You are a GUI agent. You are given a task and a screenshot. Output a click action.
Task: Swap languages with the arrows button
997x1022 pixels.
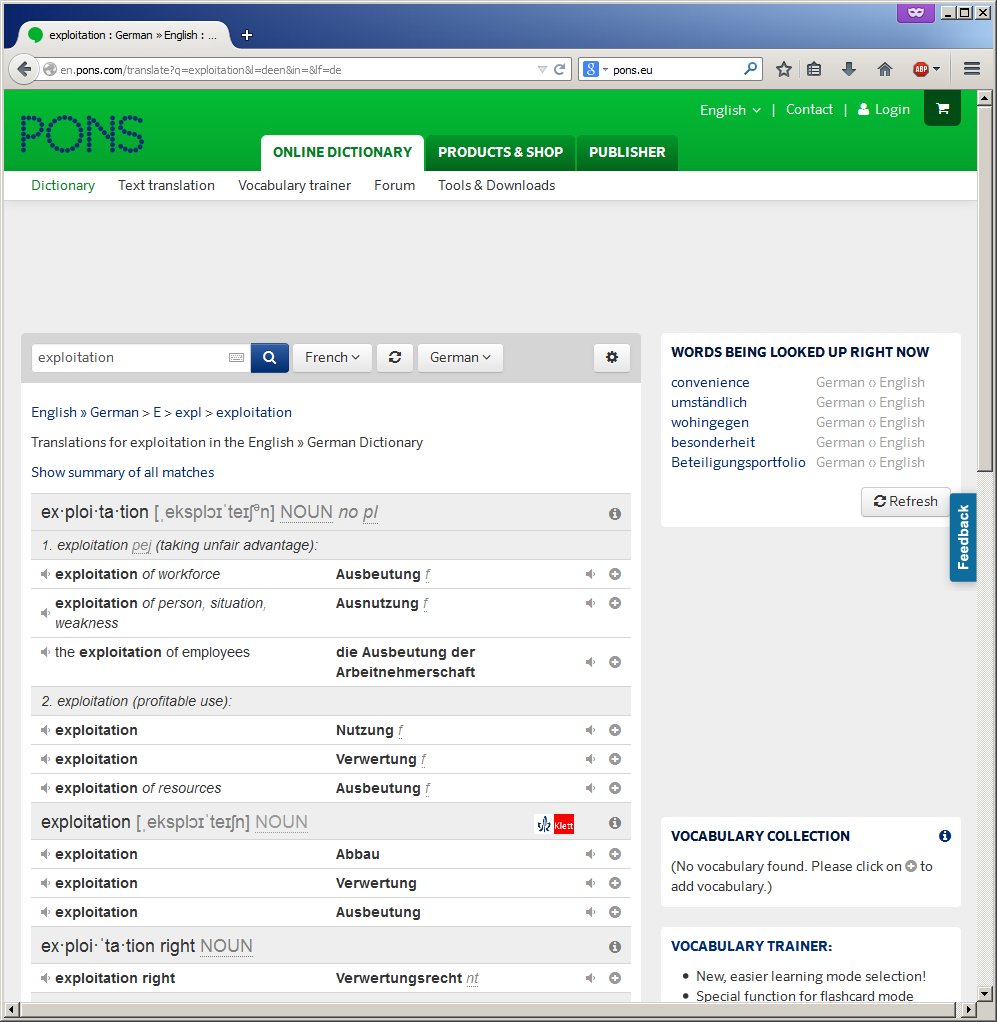tap(395, 358)
